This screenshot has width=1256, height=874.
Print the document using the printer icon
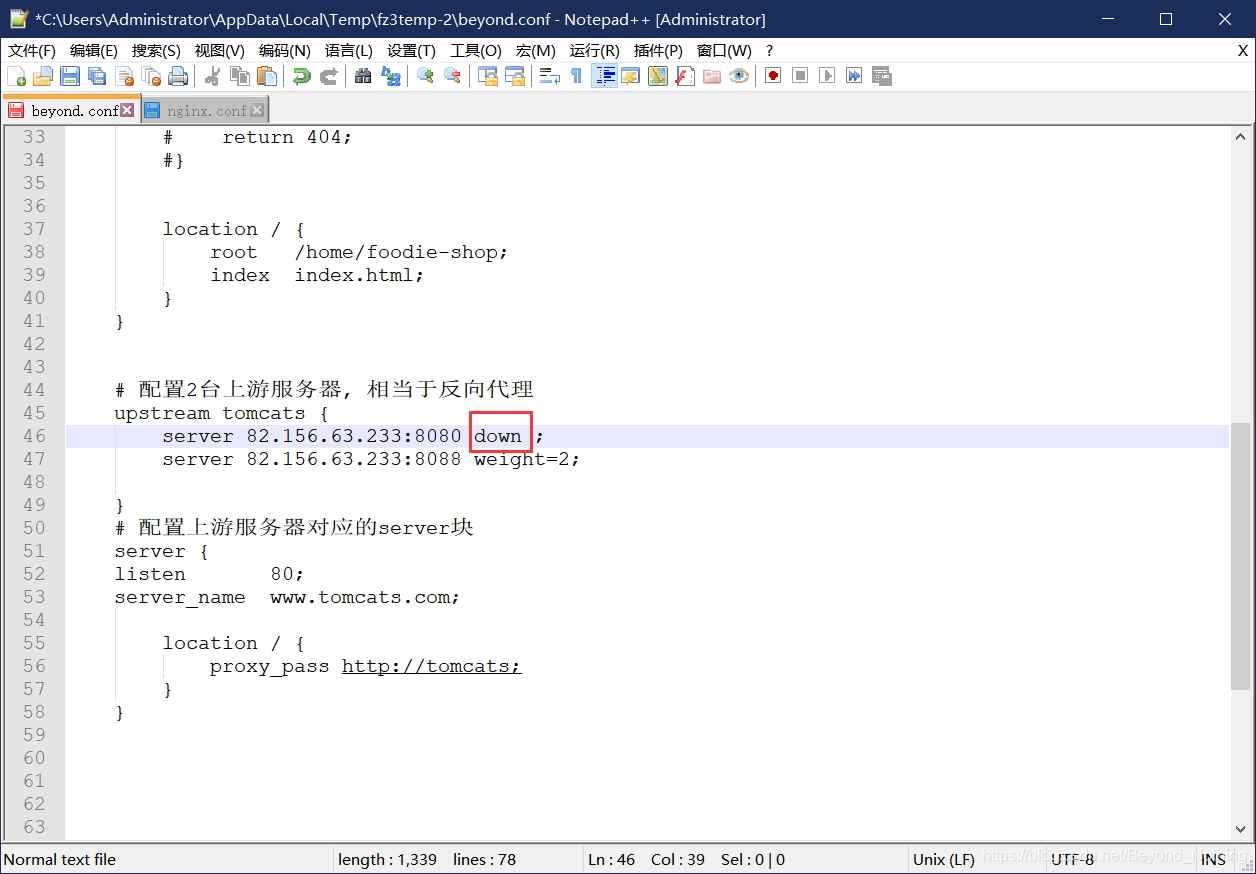tap(178, 76)
